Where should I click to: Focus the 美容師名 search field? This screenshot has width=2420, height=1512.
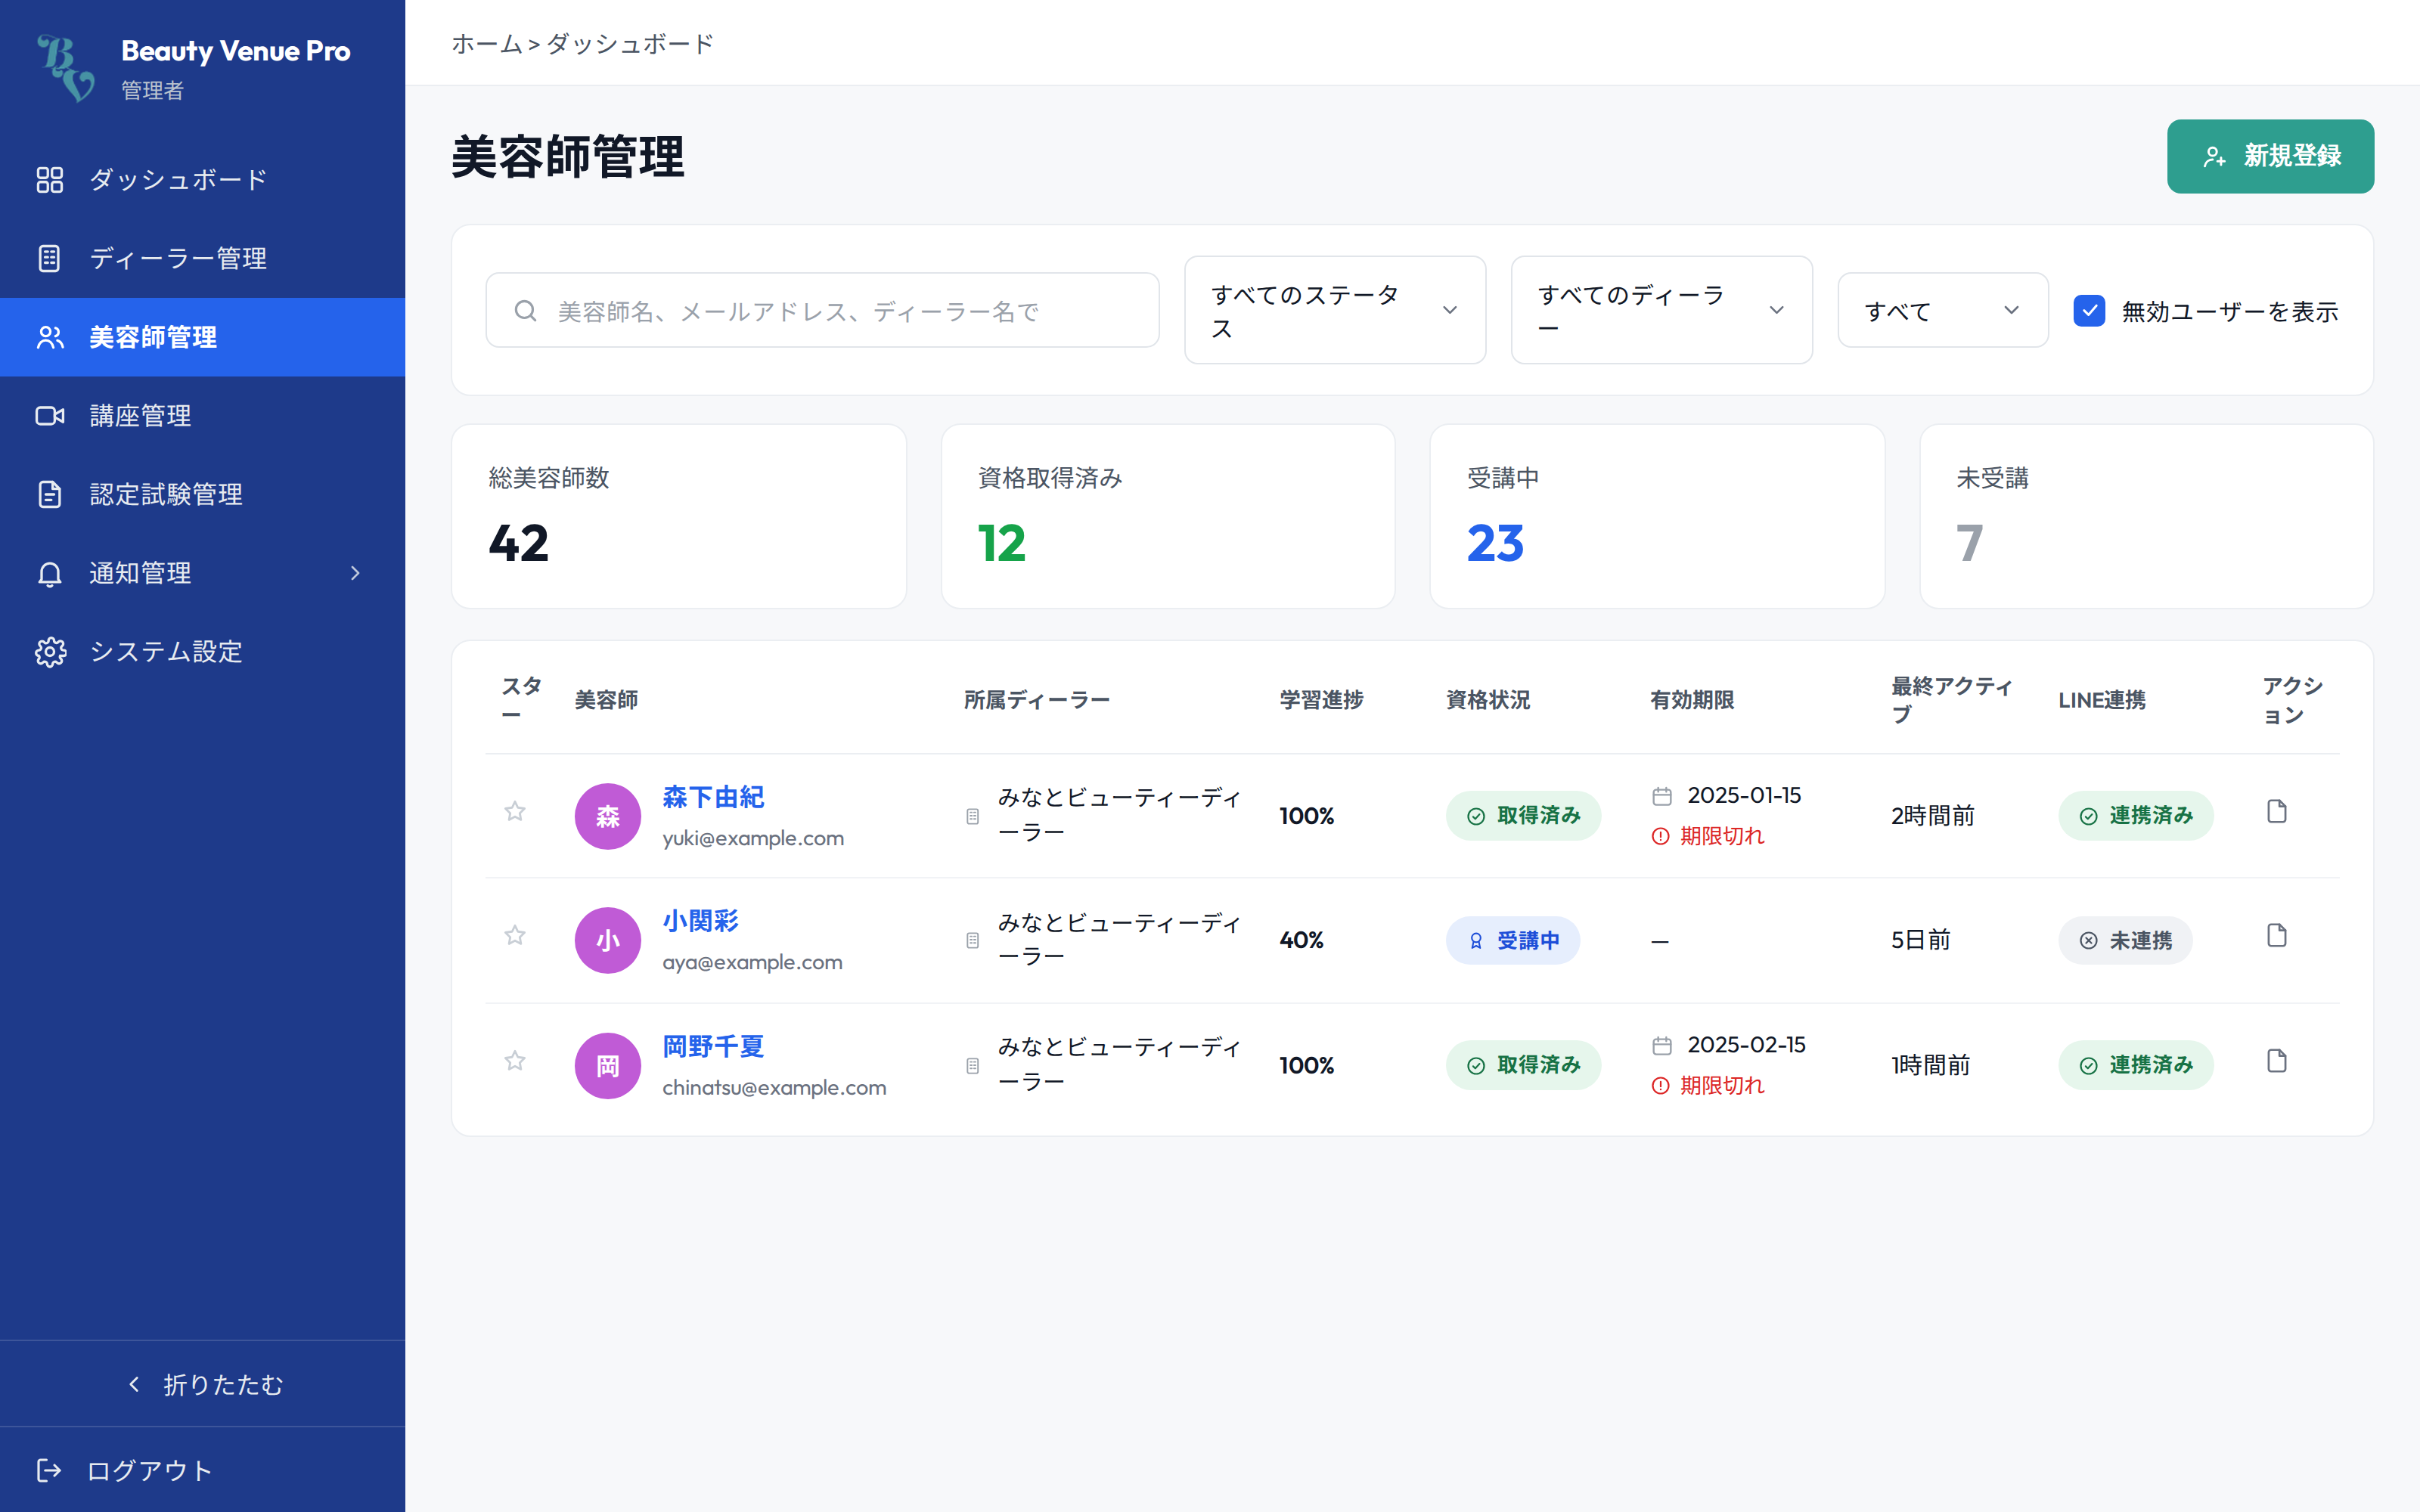(822, 310)
